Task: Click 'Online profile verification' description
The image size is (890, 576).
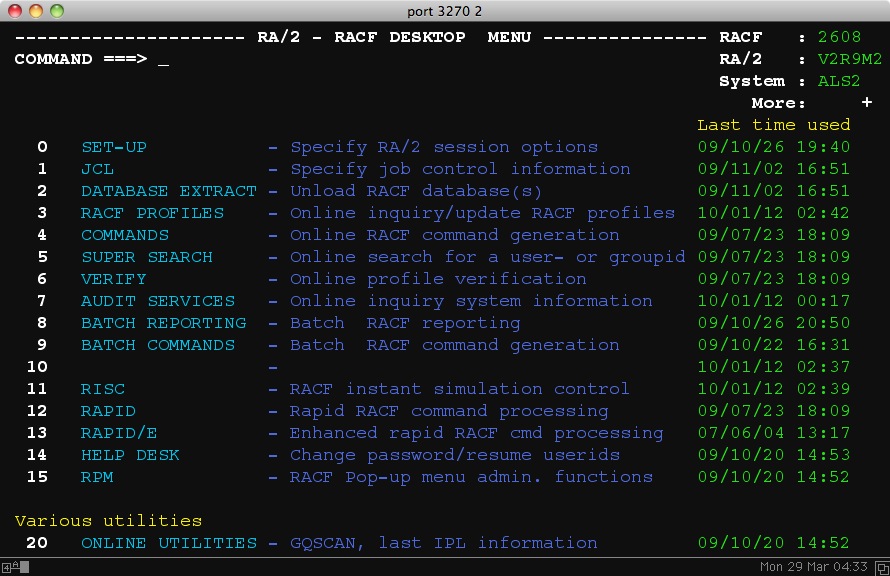Action: tap(438, 279)
